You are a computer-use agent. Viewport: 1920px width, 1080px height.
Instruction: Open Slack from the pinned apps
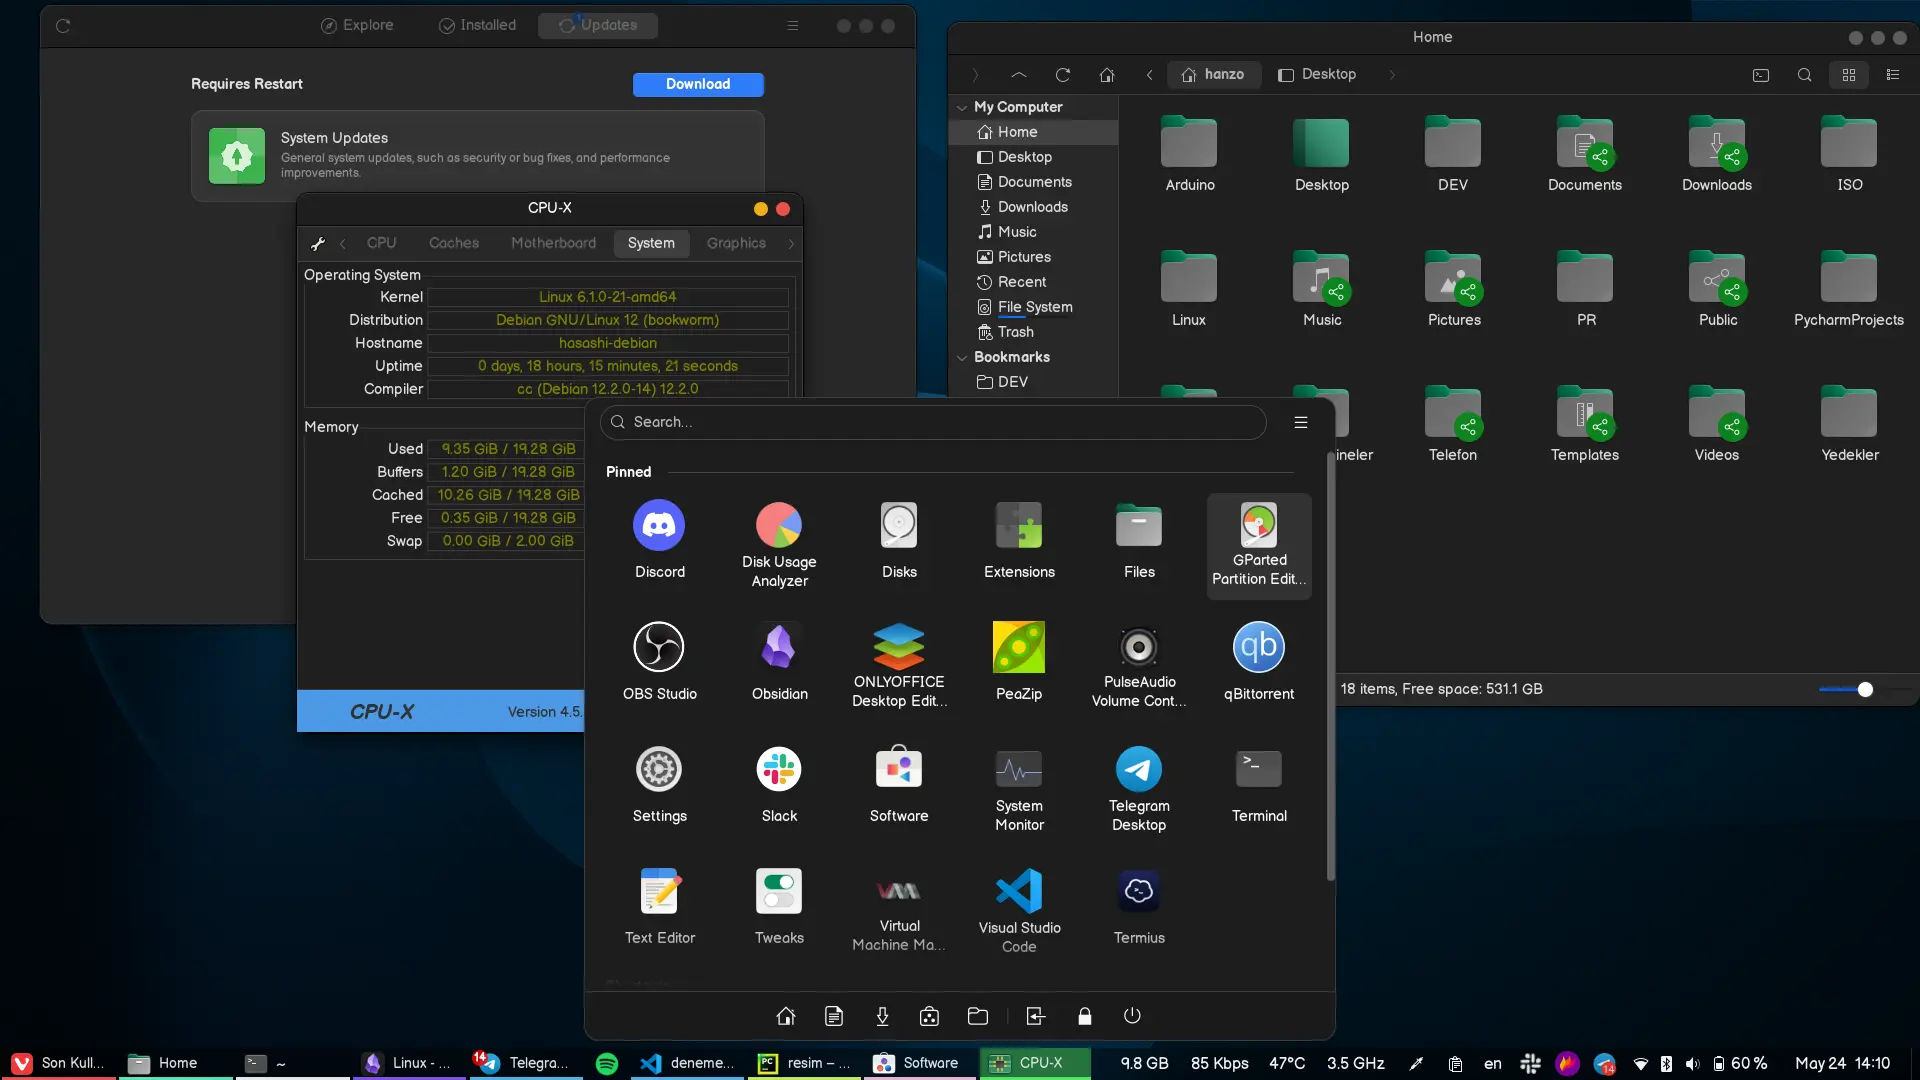pyautogui.click(x=779, y=784)
